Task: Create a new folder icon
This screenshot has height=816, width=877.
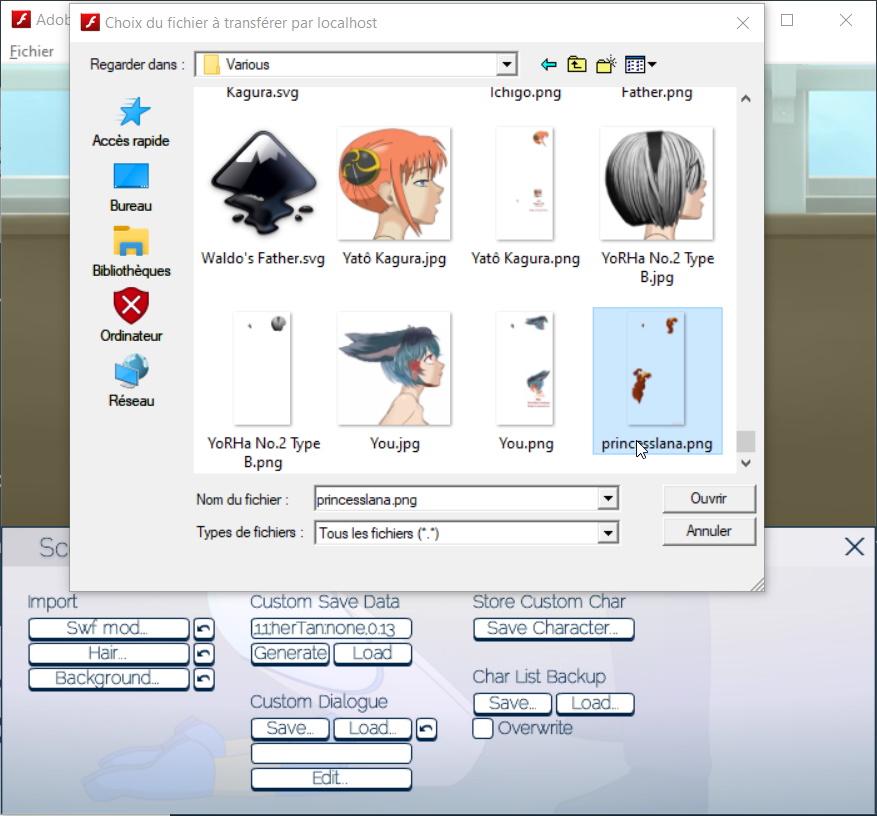Action: click(606, 65)
